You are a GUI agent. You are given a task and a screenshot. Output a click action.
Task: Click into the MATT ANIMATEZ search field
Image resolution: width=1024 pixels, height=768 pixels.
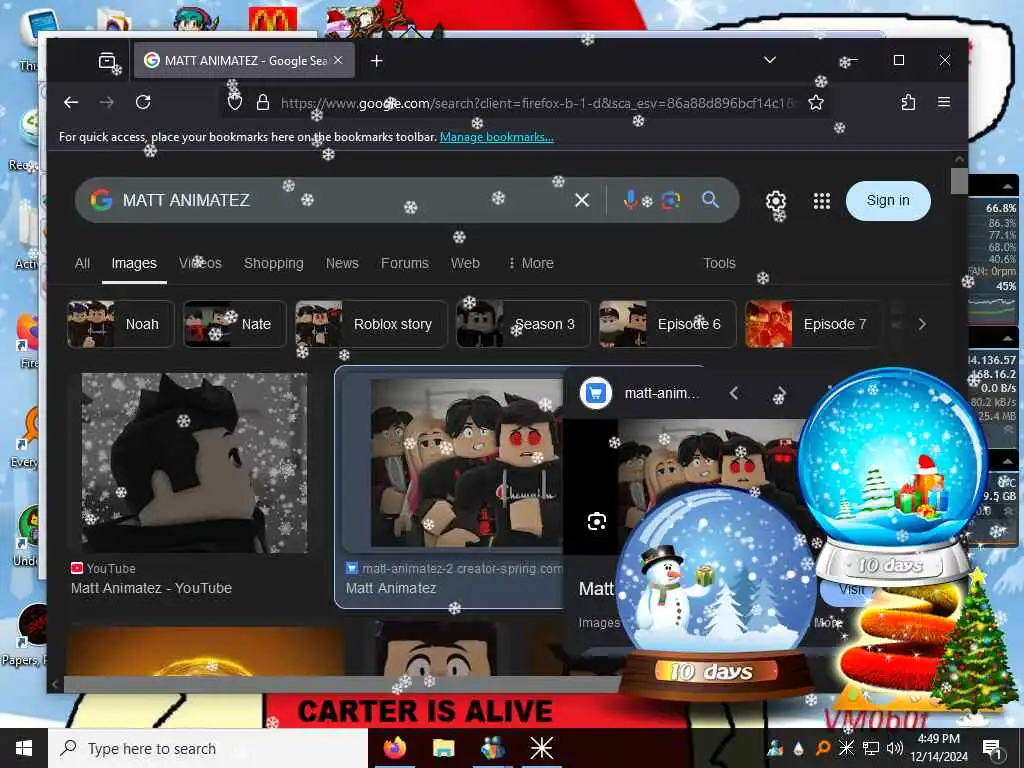(340, 200)
